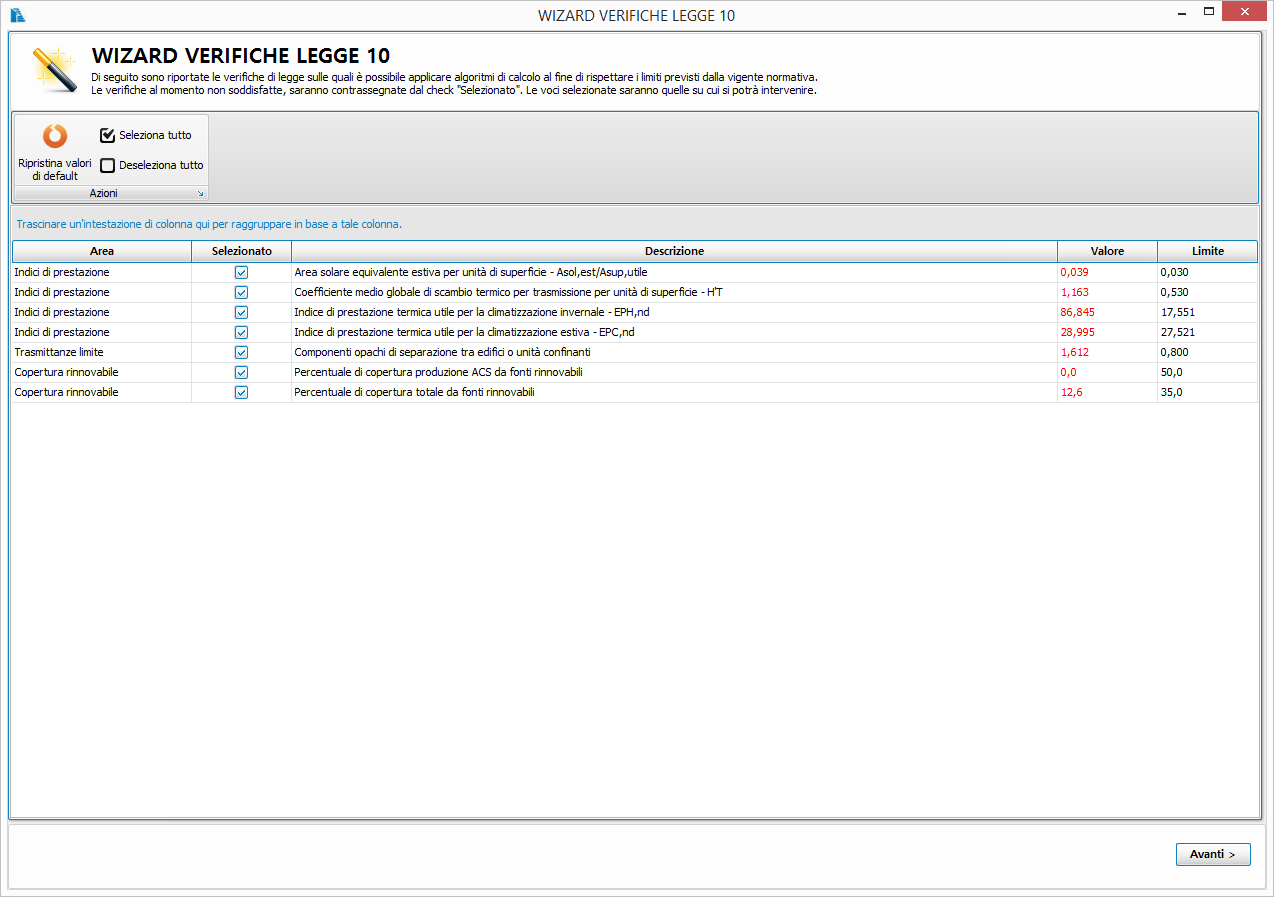Uncheck the Trasmittanze limite row checkbox
The height and width of the screenshot is (897, 1274).
point(241,352)
